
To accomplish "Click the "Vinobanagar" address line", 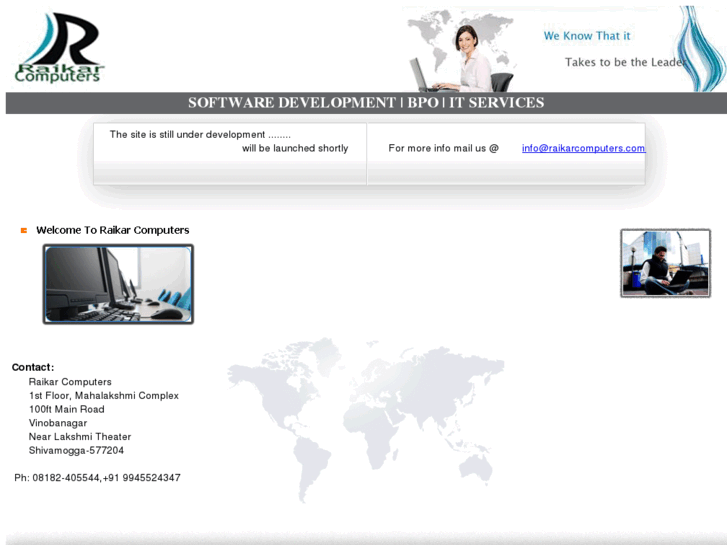I will (58, 423).
